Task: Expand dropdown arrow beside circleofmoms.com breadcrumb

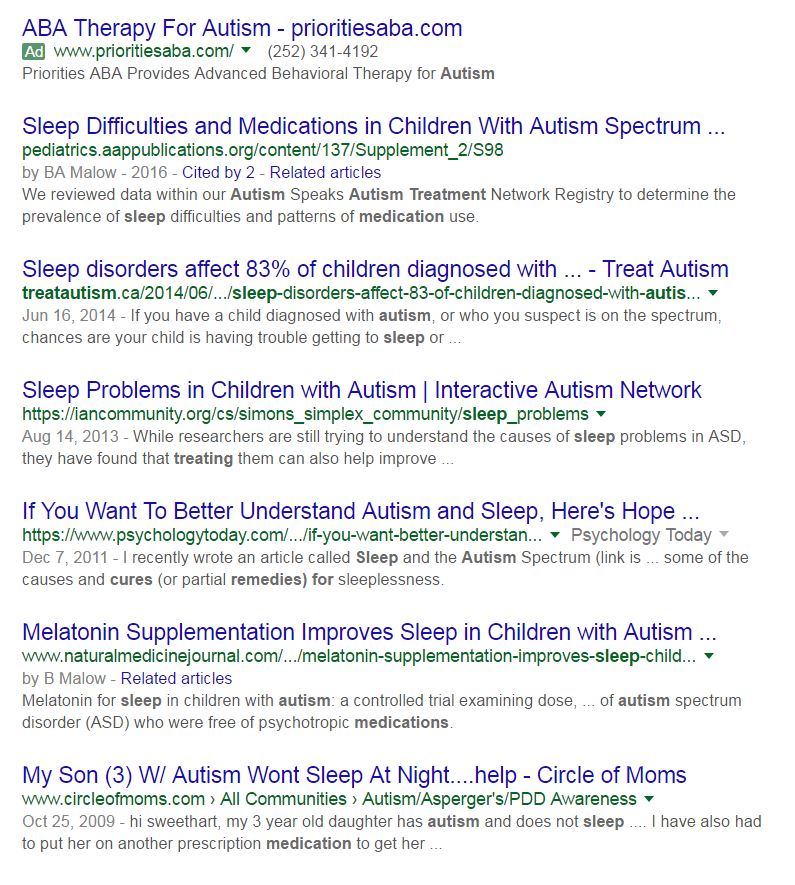Action: point(650,799)
